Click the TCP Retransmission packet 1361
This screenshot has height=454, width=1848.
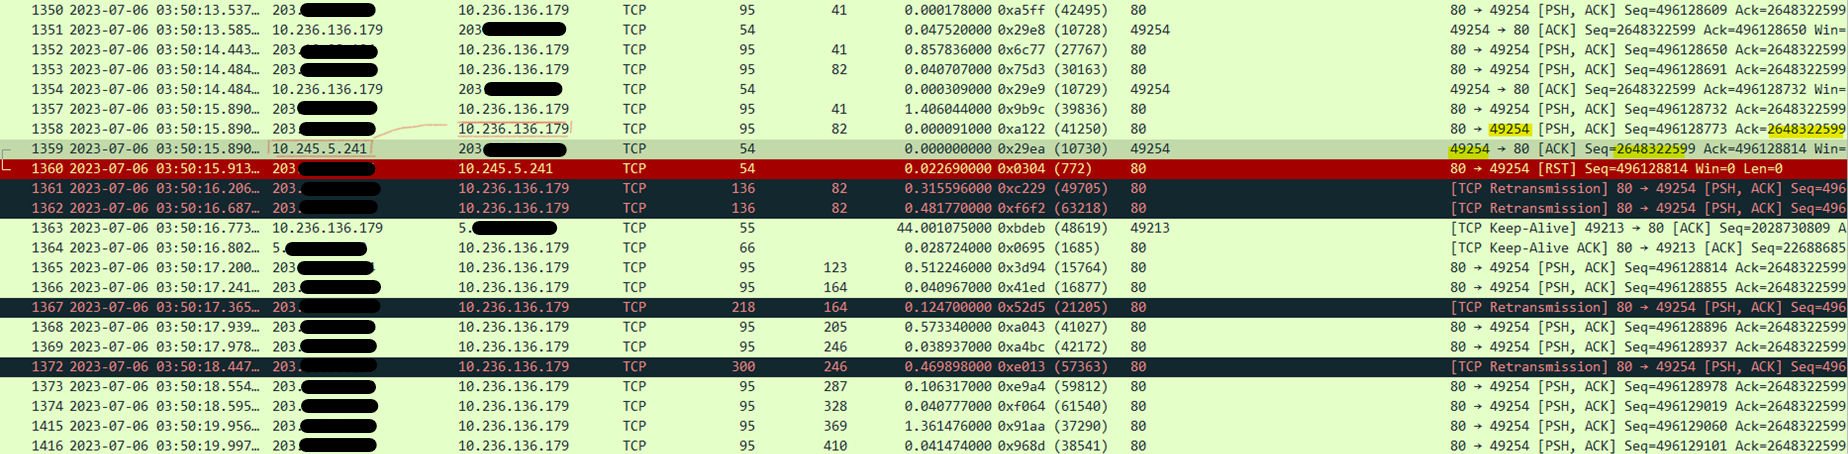tap(924, 188)
